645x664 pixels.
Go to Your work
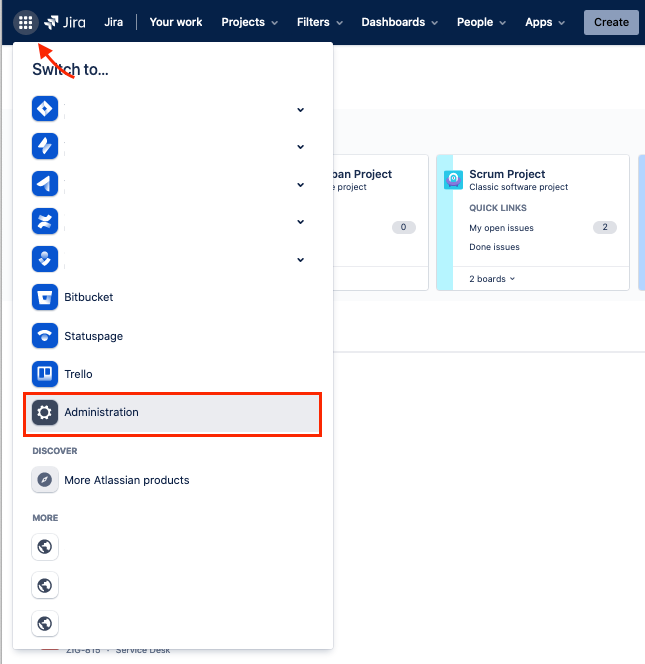176,22
